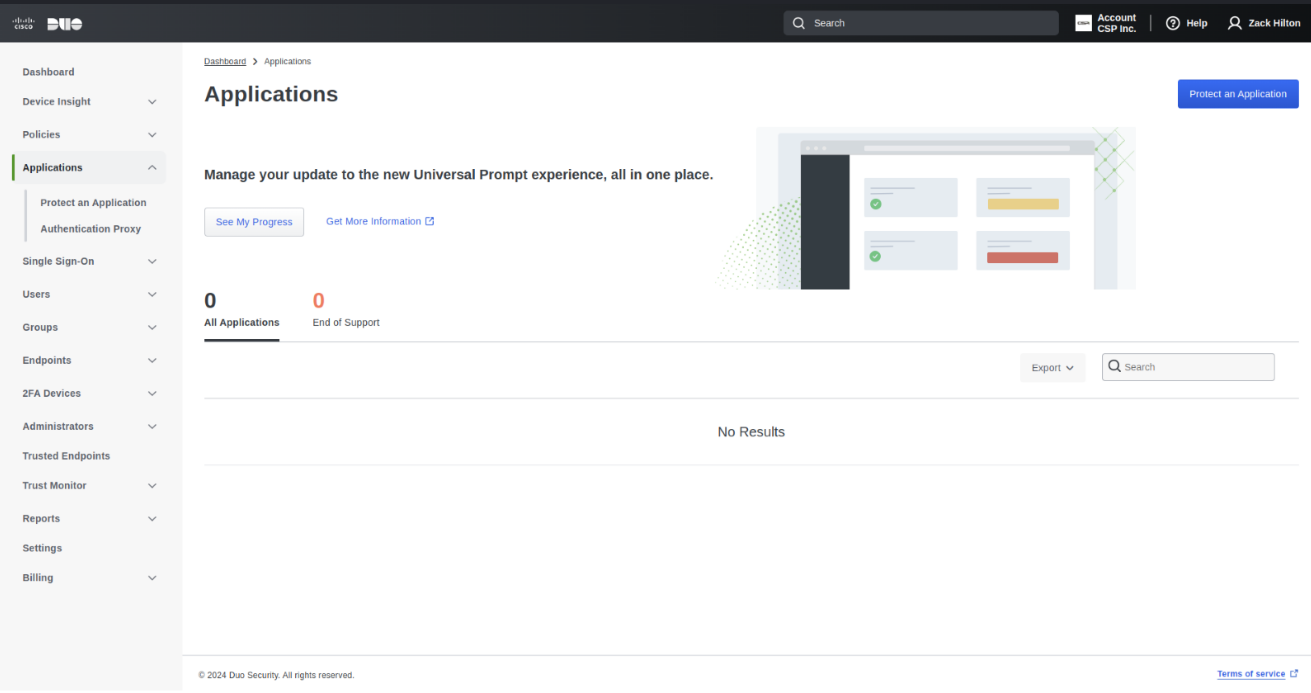This screenshot has width=1311, height=693.
Task: Open Groups menu item
Action: 40,328
